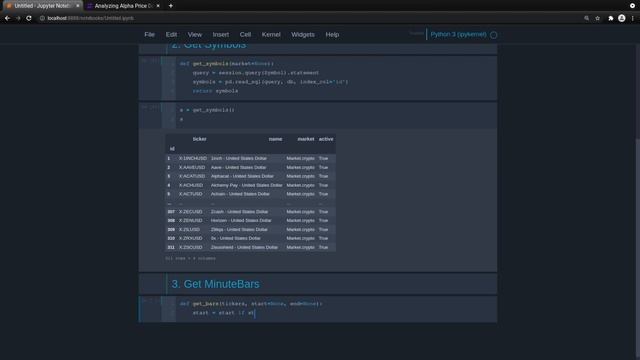
Task: Open the View menu
Action: click(195, 35)
